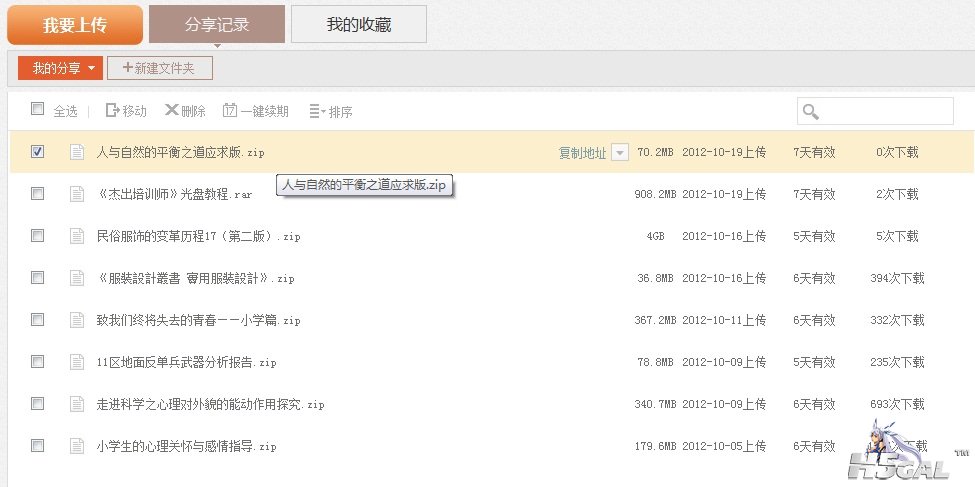Viewport: 975px width, 487px height.
Task: Switch to the 分享记录 tab
Action: [x=217, y=24]
